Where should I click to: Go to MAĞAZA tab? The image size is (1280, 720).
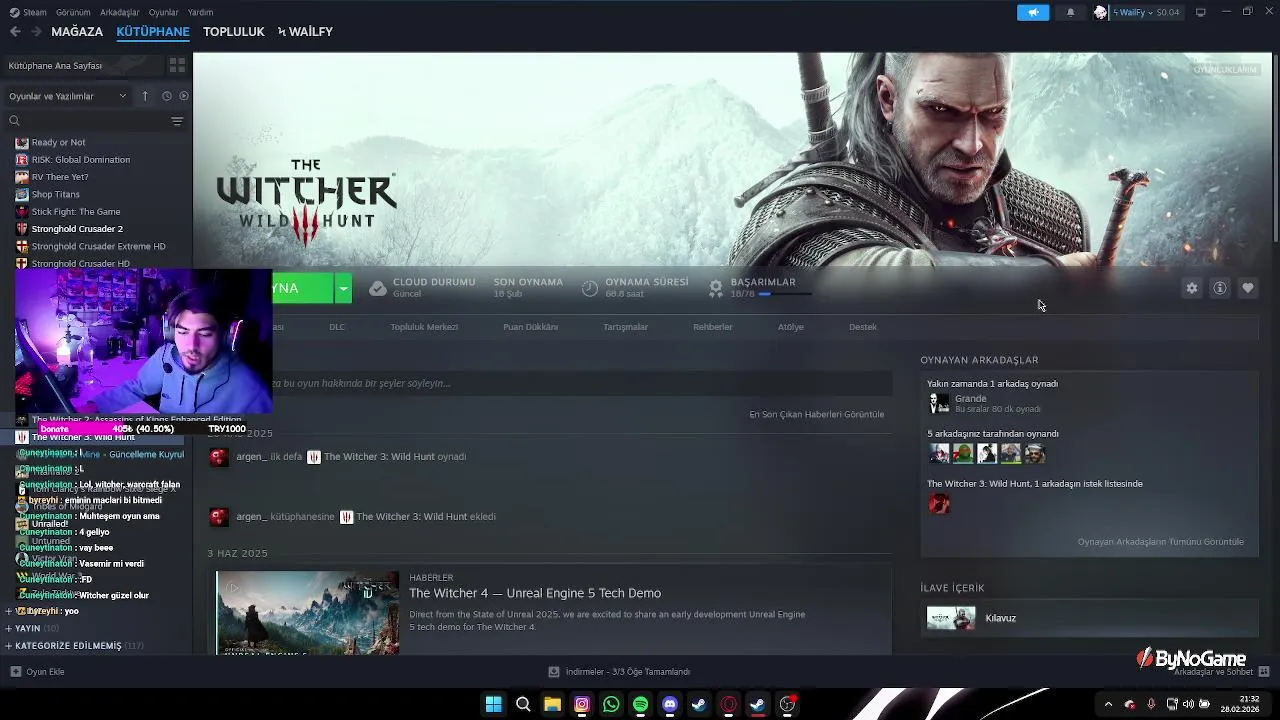[77, 32]
